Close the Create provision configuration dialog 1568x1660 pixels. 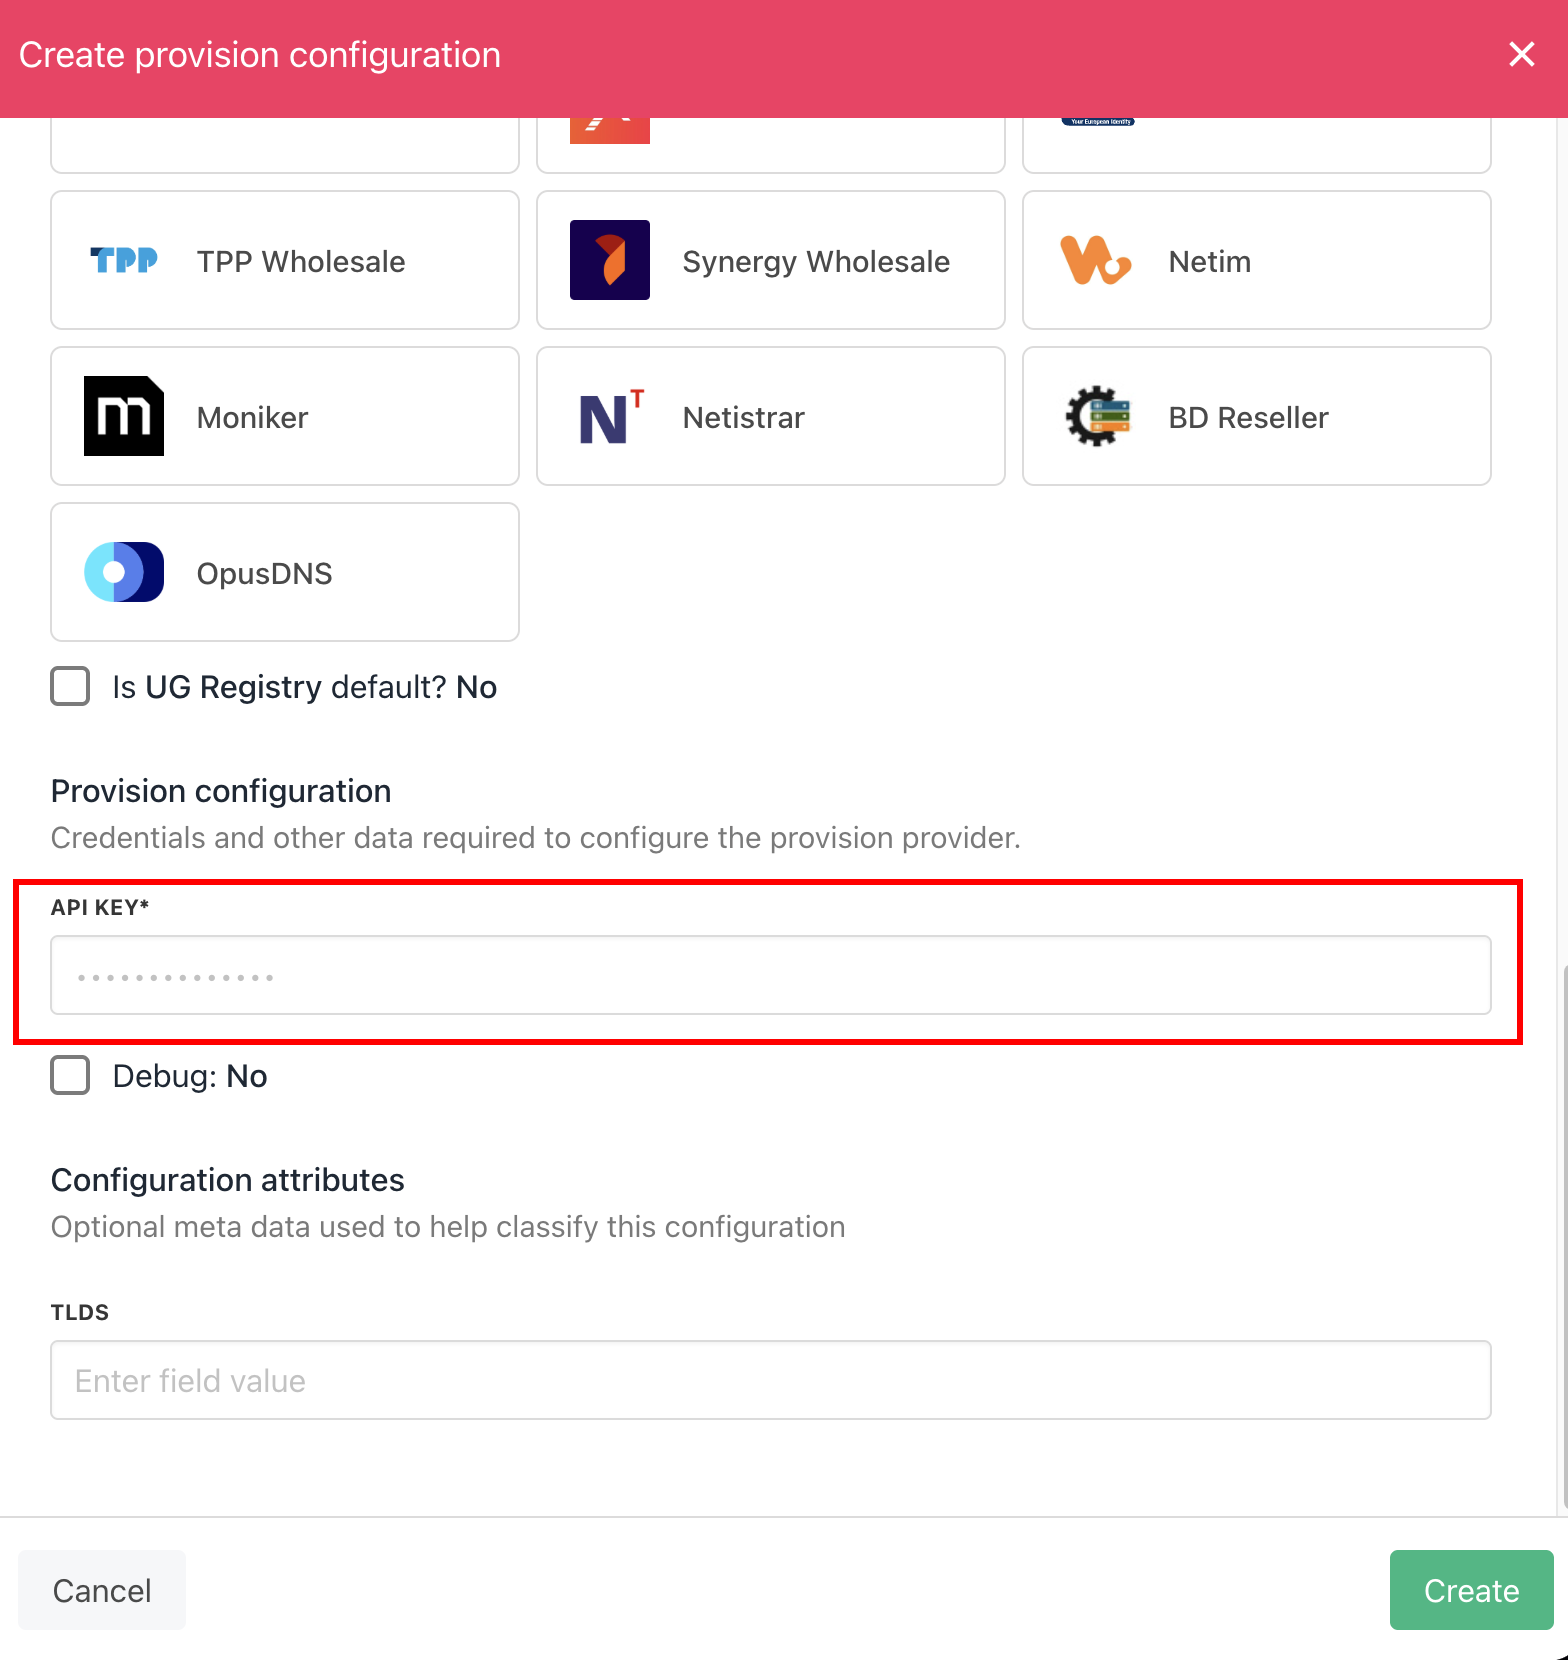(x=1522, y=54)
